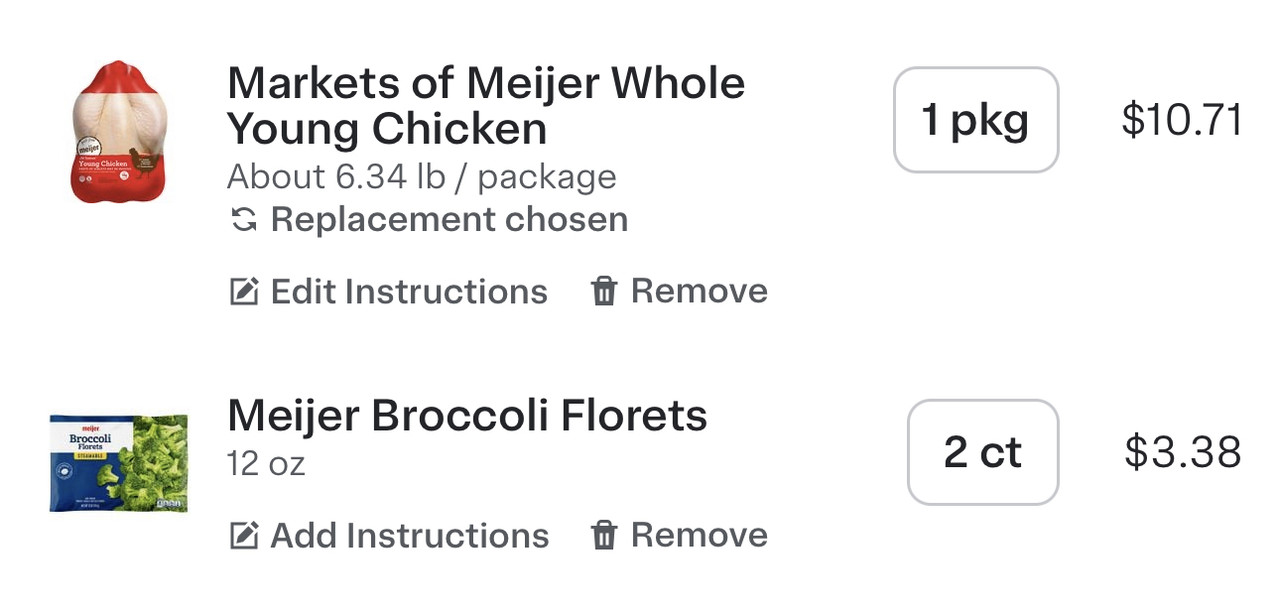
Task: Click the replacement arrows icon under chicken
Action: coord(243,220)
